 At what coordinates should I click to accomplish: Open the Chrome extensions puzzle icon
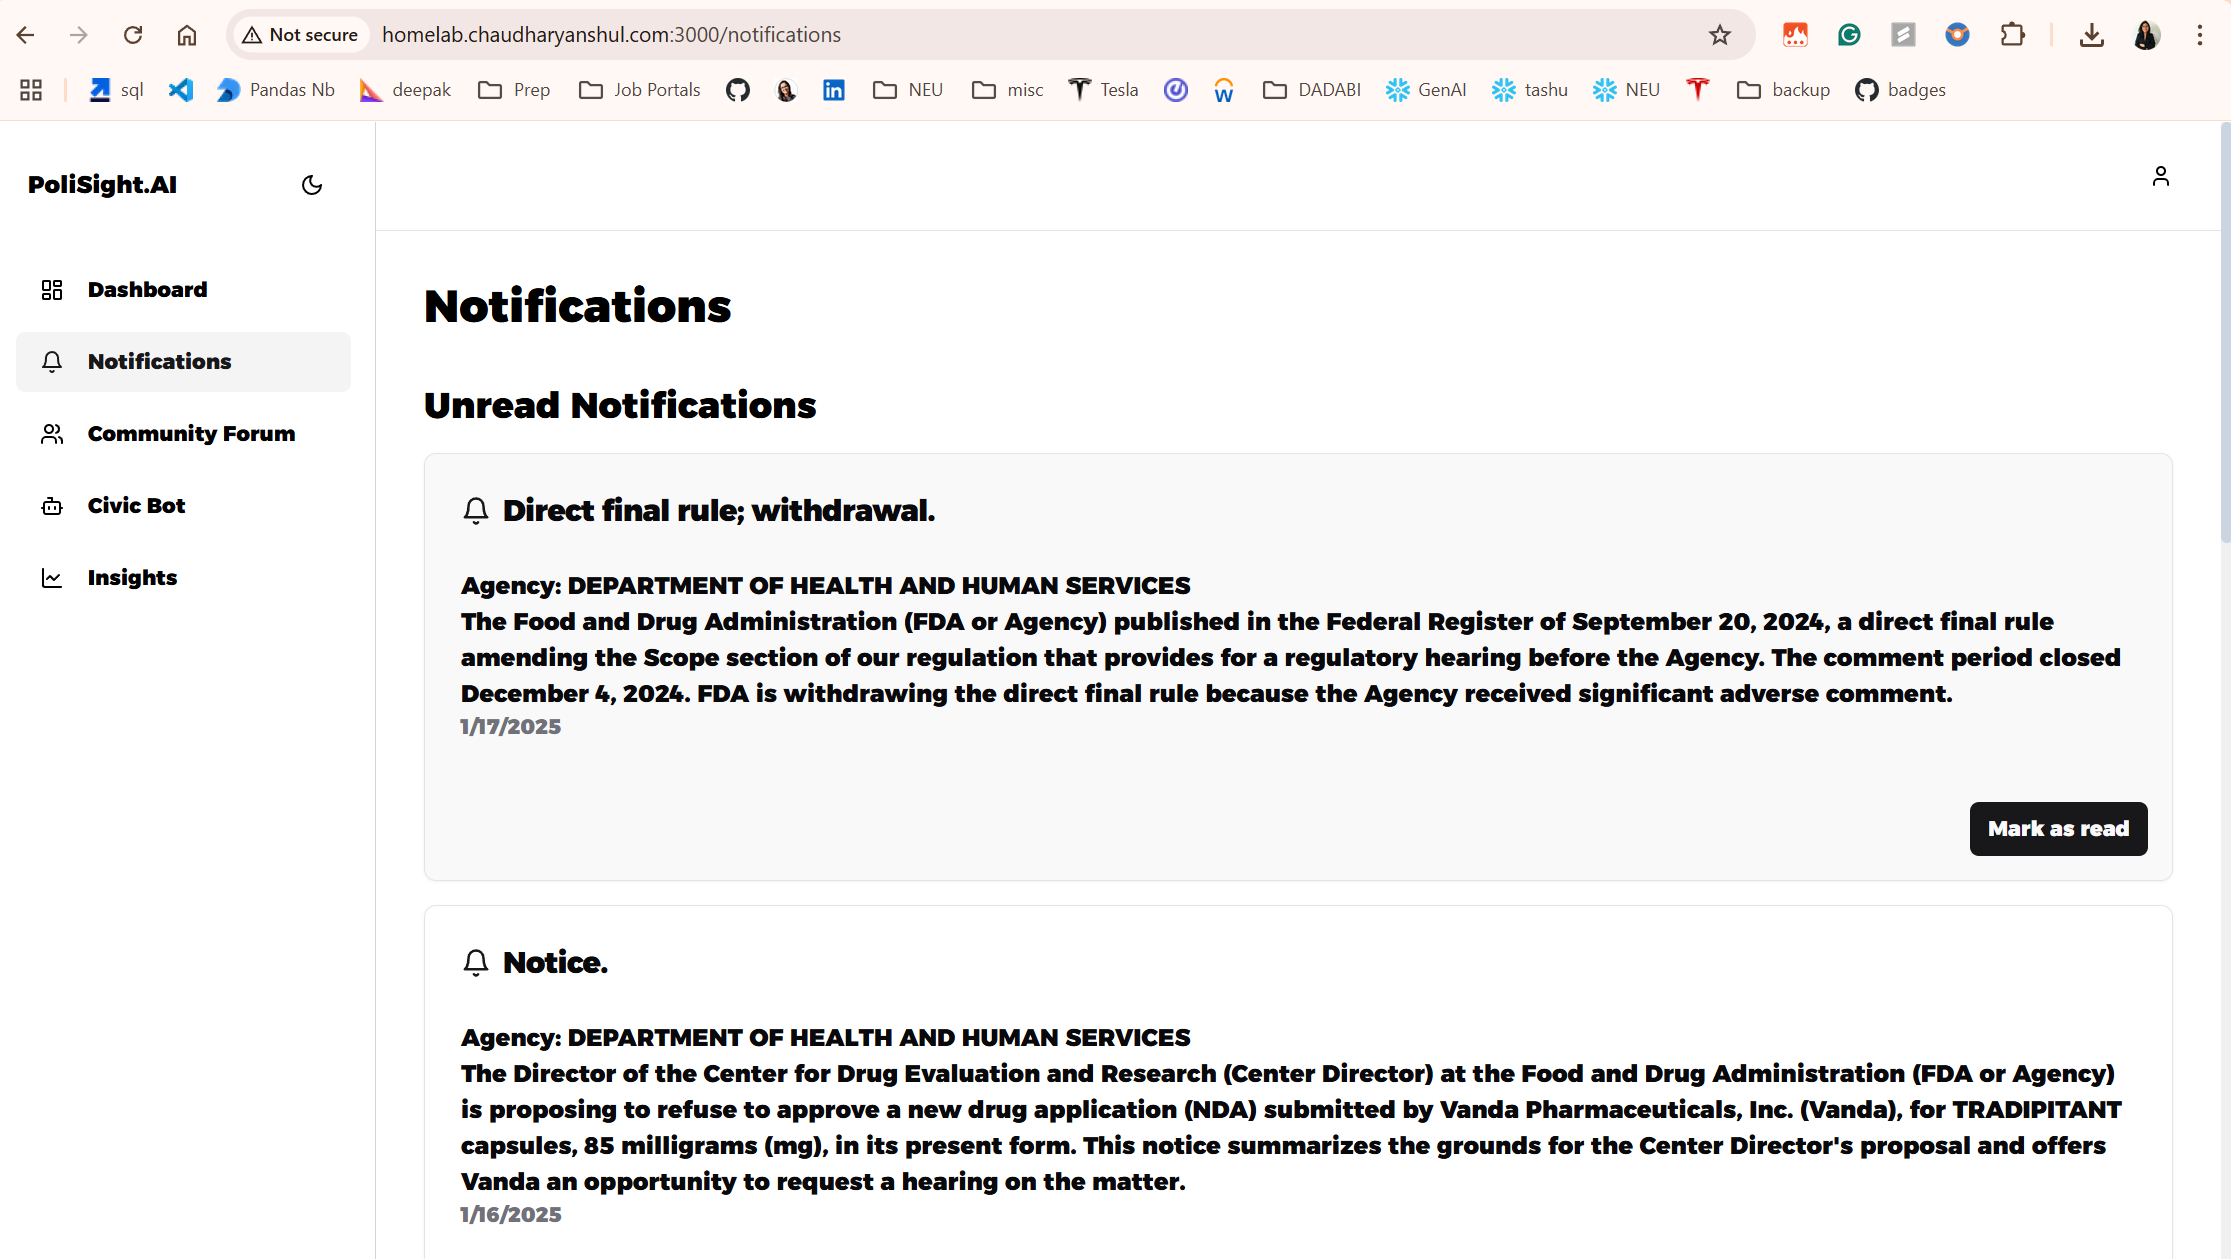(2012, 35)
